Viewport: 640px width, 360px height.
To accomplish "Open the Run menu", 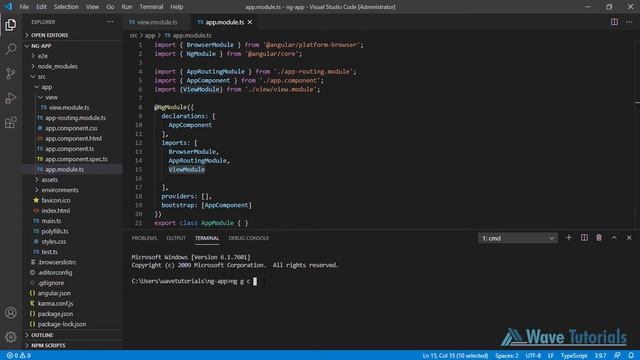I will pos(127,7).
